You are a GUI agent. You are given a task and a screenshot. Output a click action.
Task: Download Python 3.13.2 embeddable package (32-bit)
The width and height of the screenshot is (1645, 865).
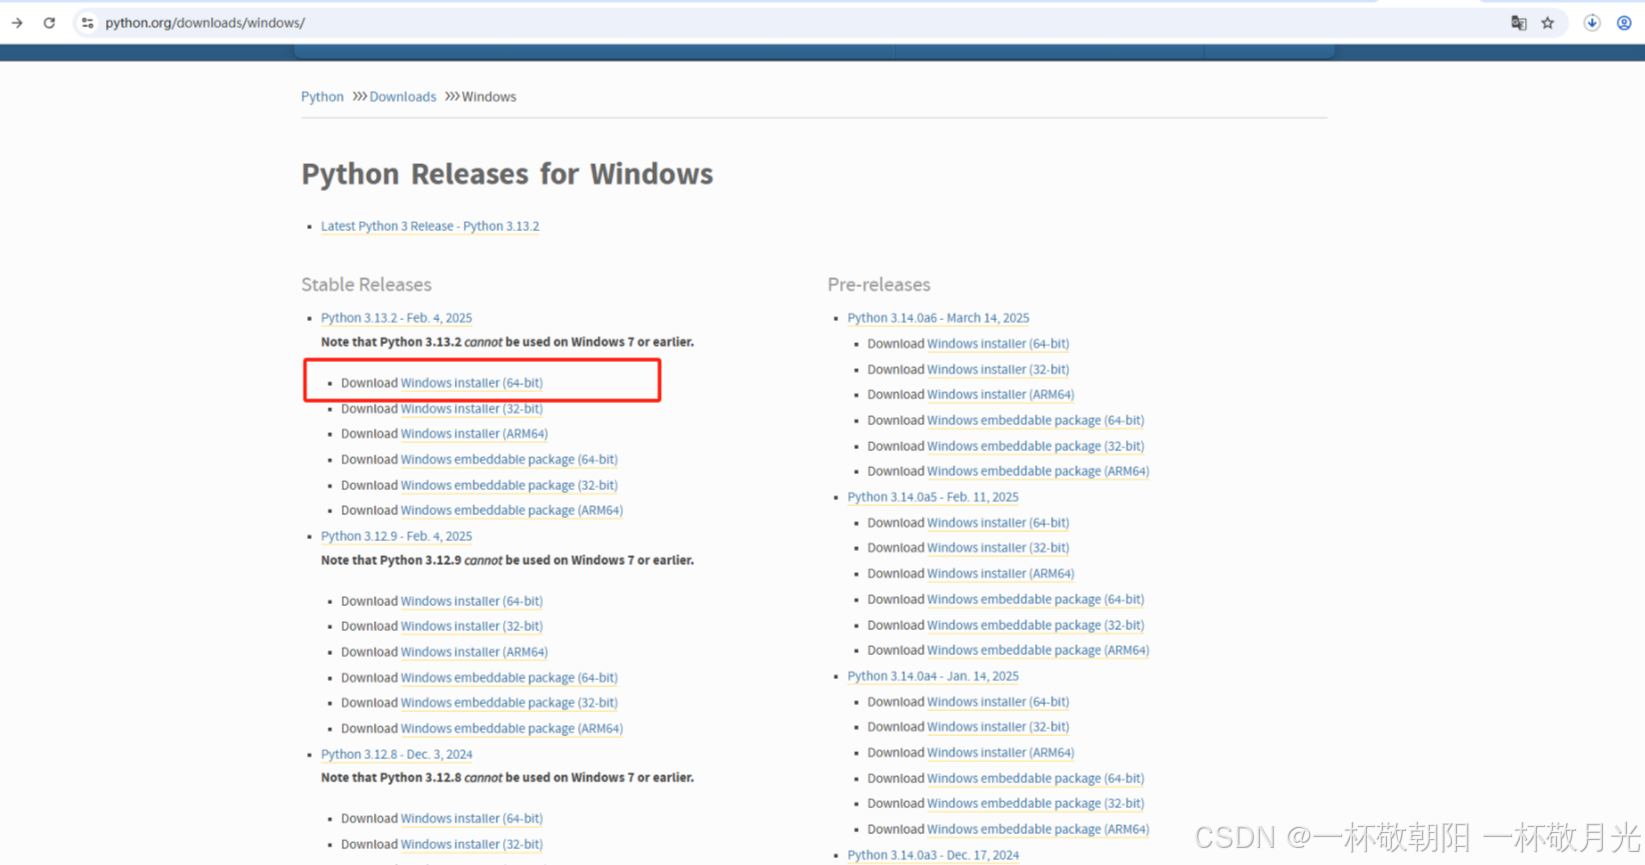[x=509, y=485]
